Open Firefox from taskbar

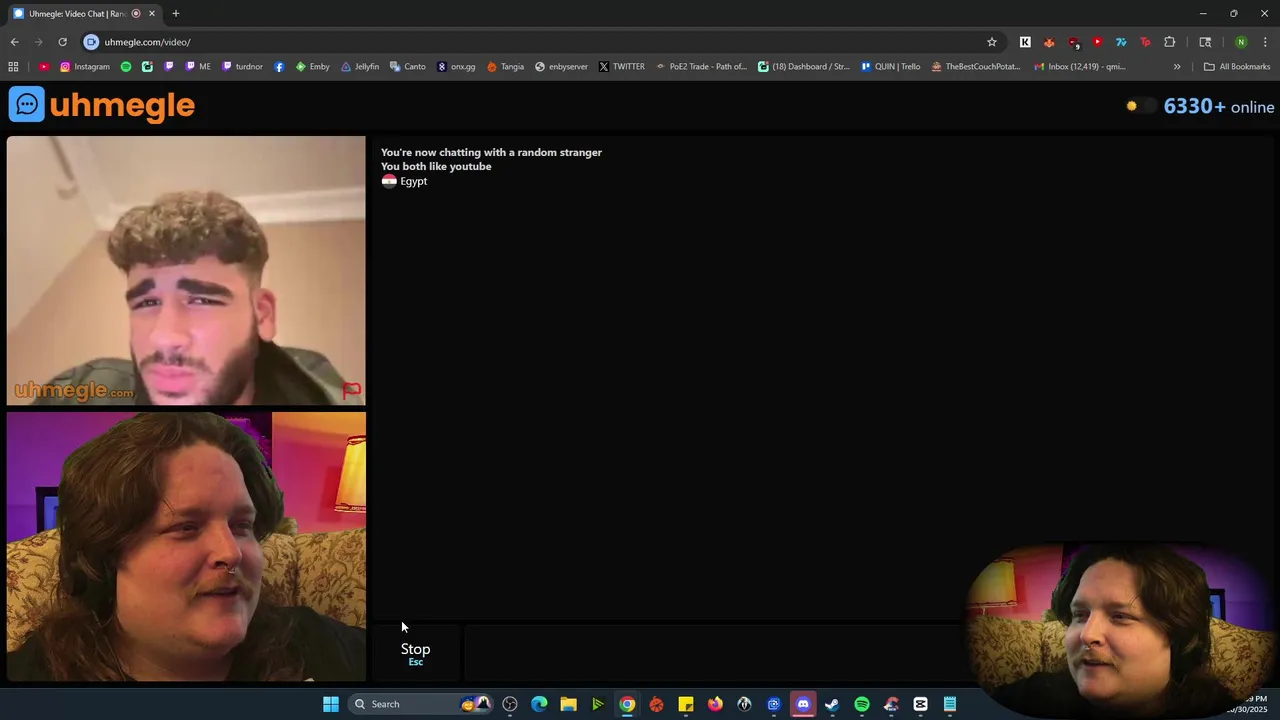715,704
